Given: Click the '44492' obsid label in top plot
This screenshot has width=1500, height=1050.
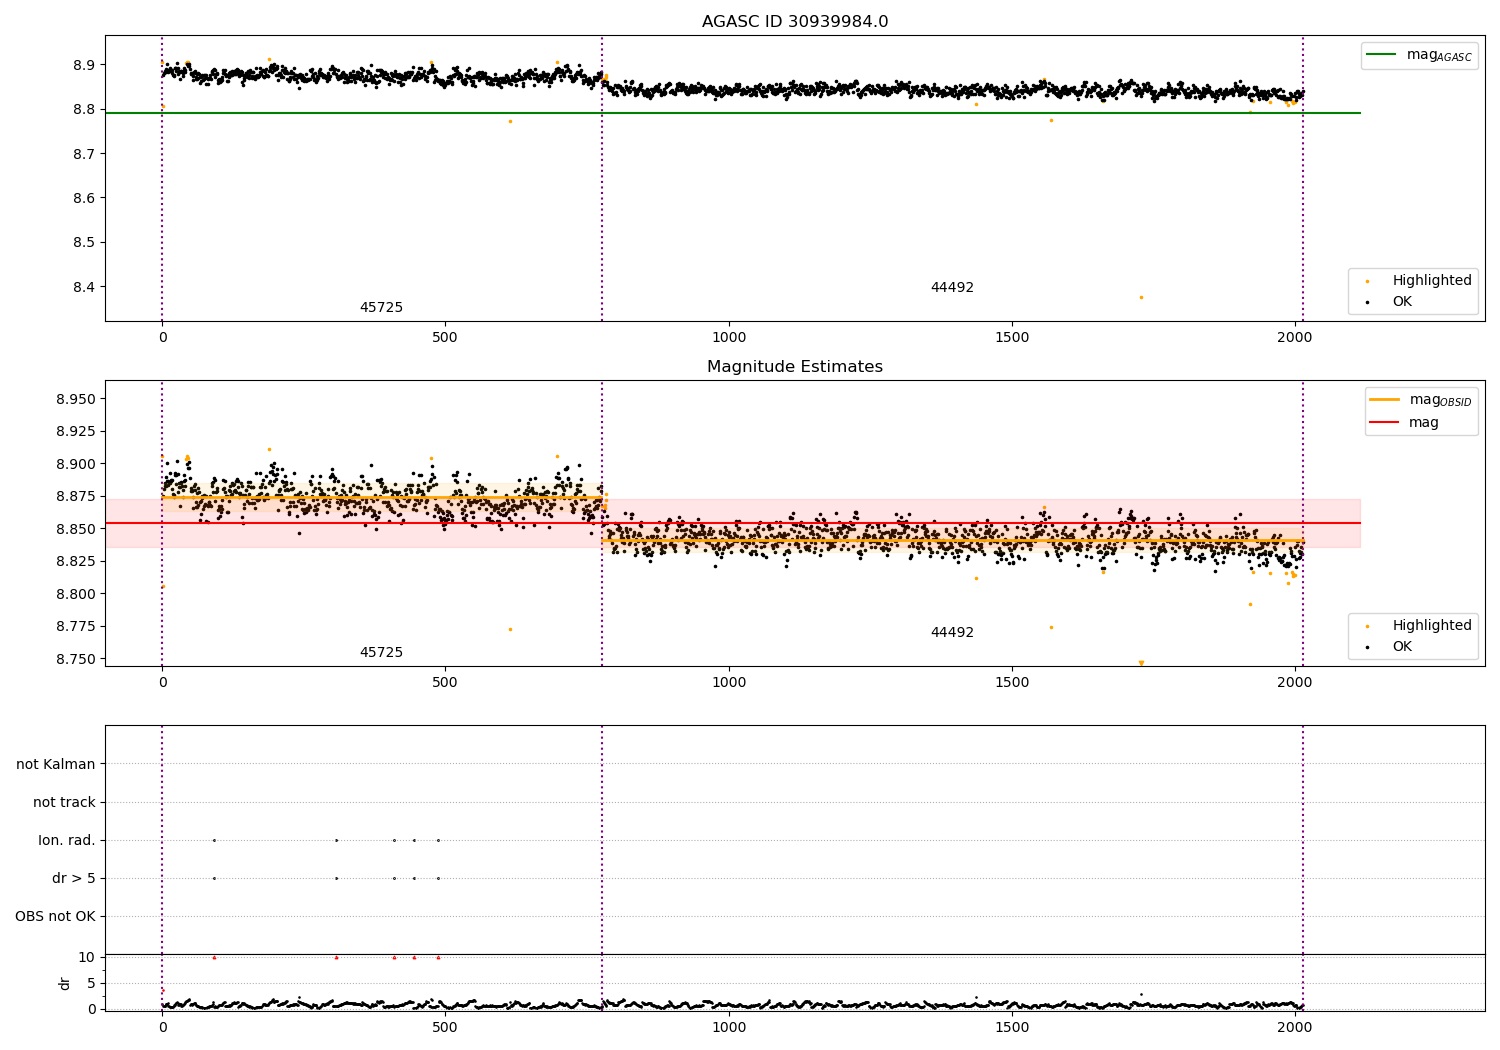Looking at the screenshot, I should [x=952, y=288].
